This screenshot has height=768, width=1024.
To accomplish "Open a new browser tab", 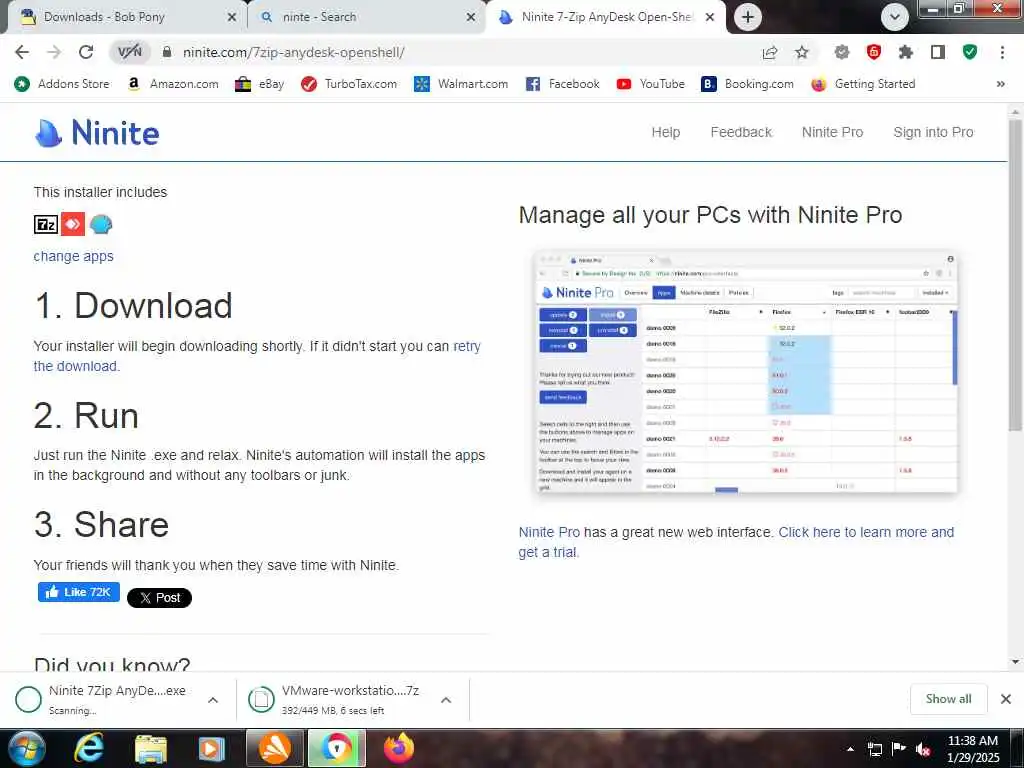I will [x=748, y=17].
